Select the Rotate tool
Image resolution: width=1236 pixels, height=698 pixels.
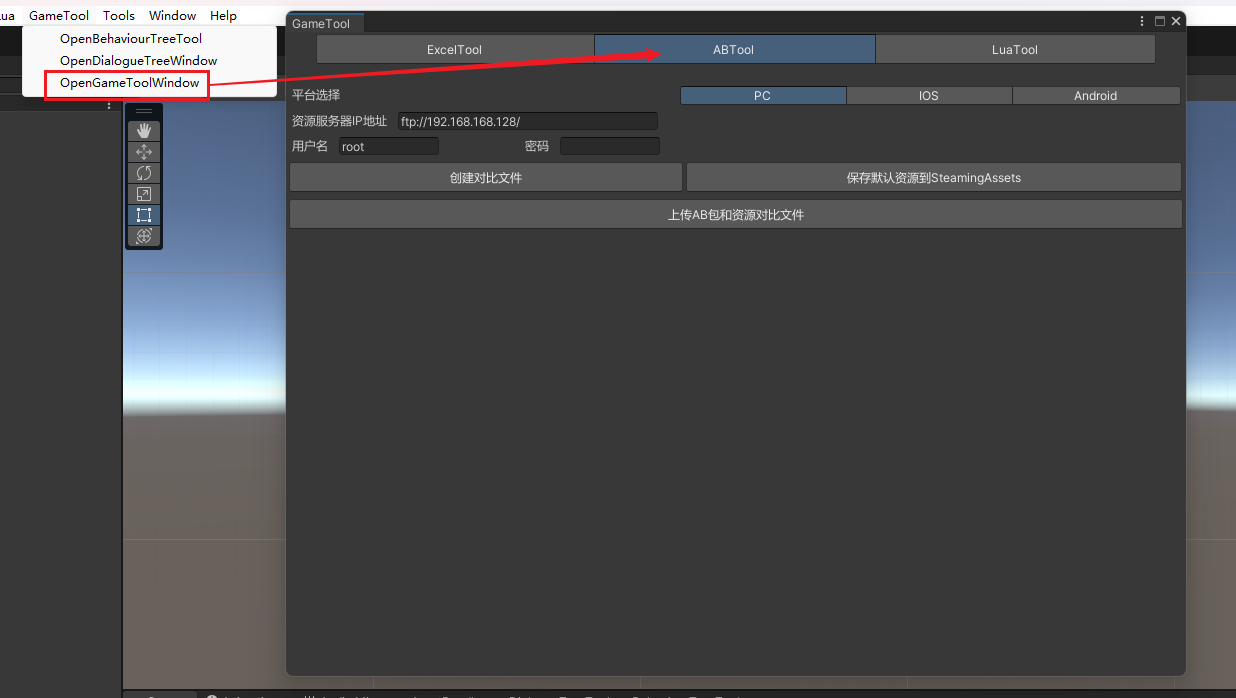tap(143, 172)
